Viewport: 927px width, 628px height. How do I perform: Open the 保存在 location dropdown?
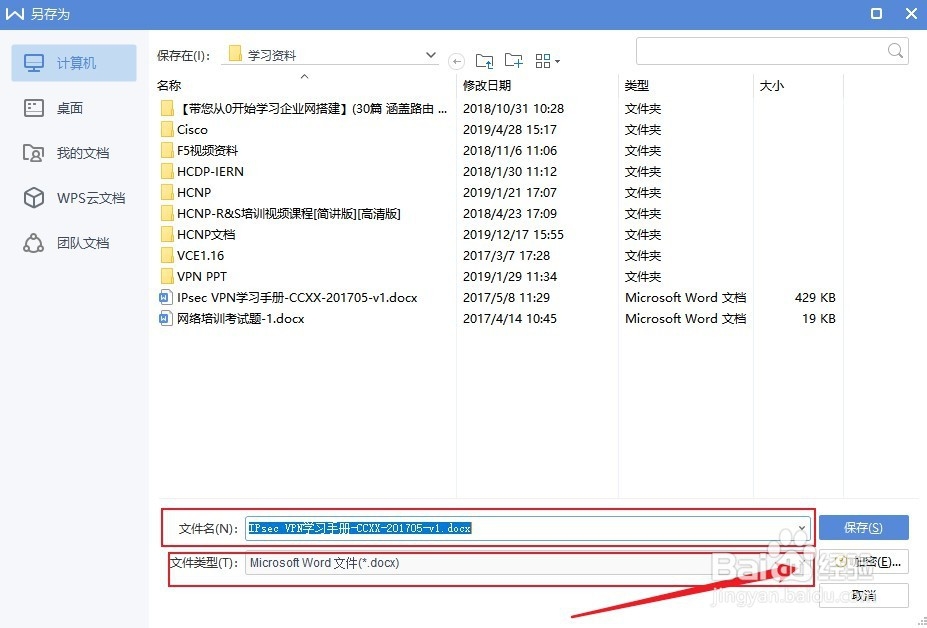point(430,55)
